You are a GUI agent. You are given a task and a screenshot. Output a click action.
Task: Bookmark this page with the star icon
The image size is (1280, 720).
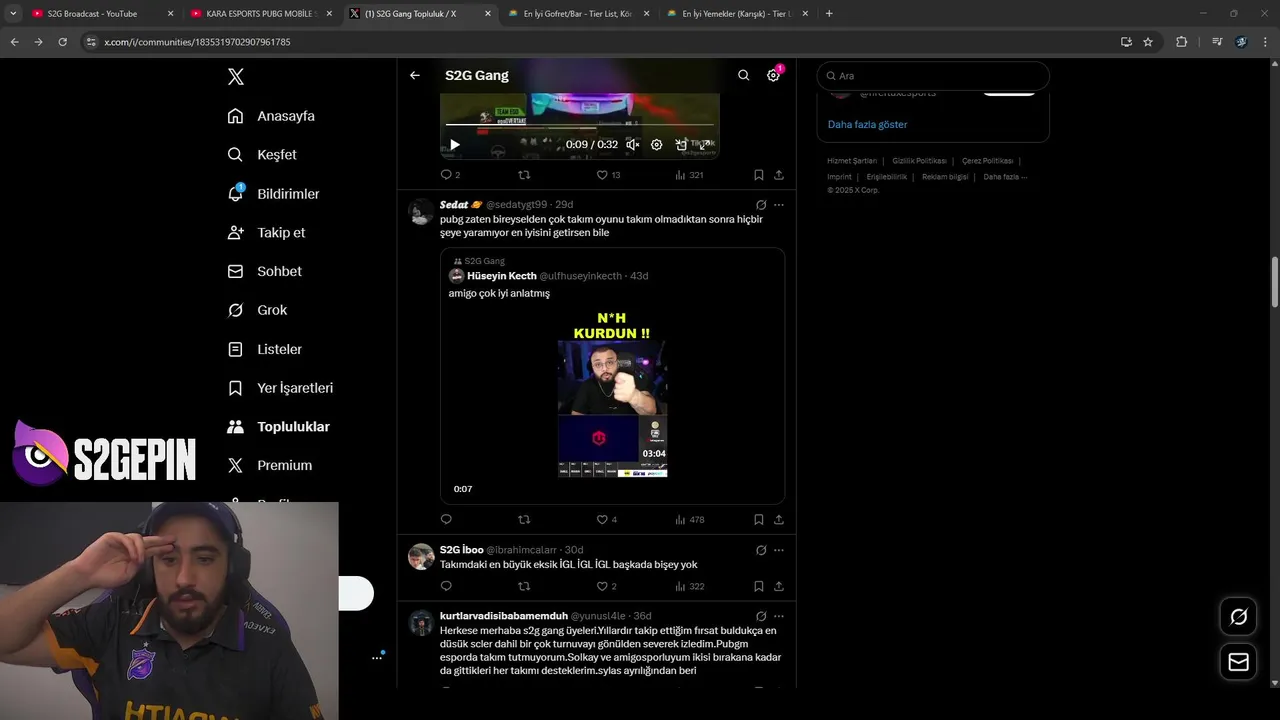(1148, 42)
